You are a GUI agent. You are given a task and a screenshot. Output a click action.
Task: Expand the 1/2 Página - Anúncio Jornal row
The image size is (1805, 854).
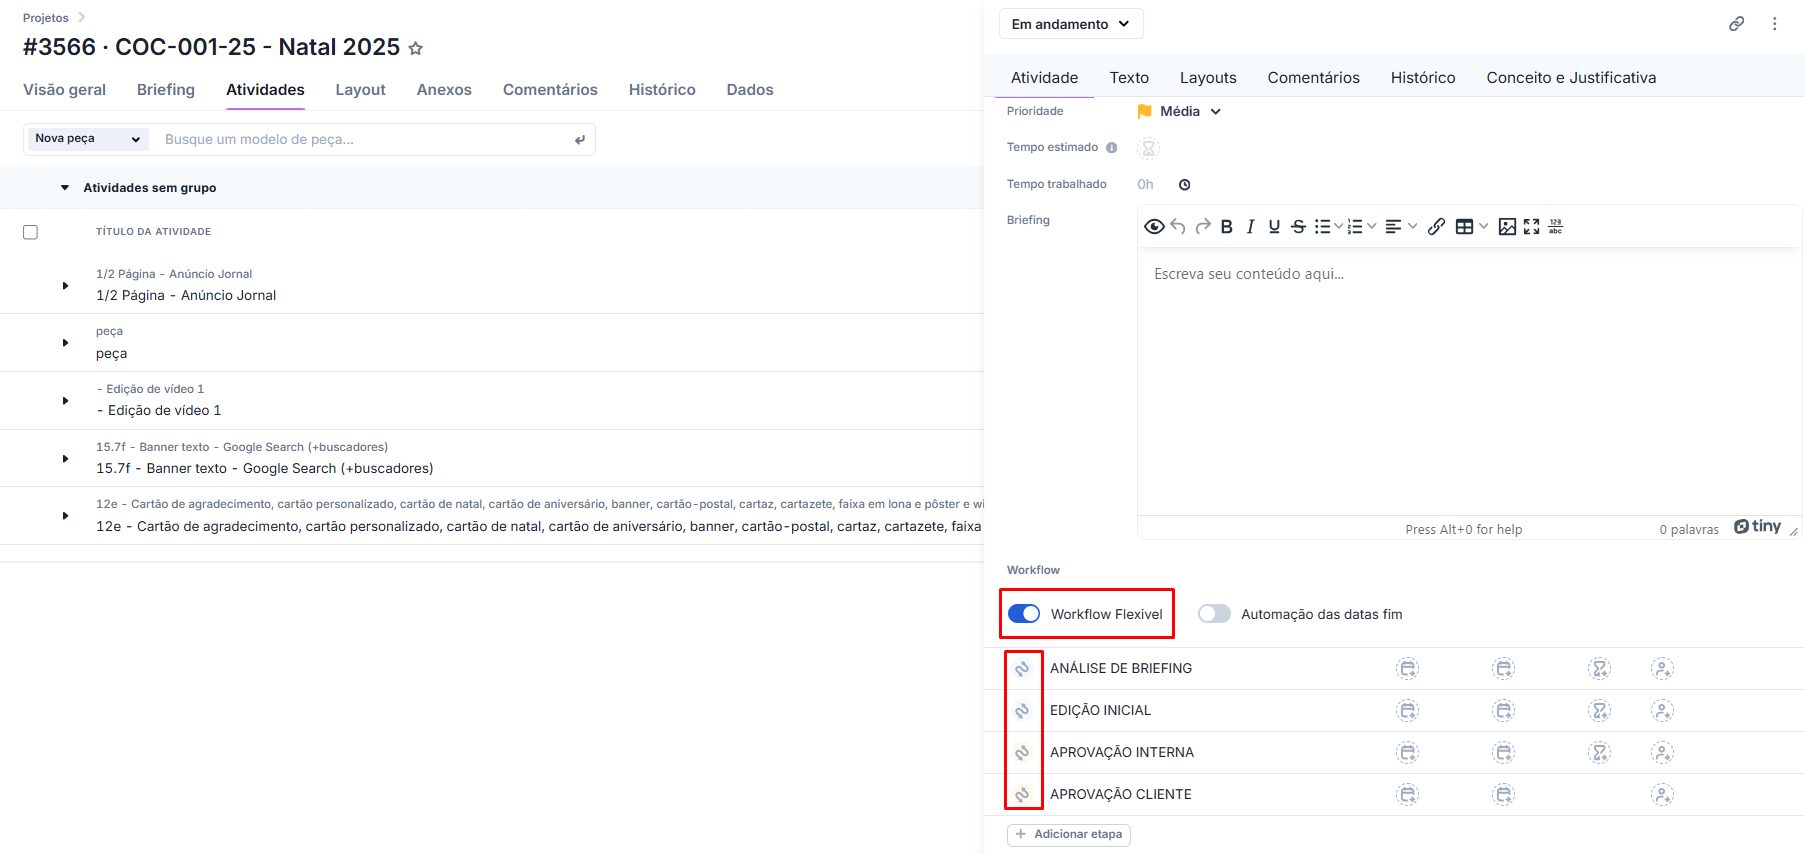pyautogui.click(x=65, y=286)
